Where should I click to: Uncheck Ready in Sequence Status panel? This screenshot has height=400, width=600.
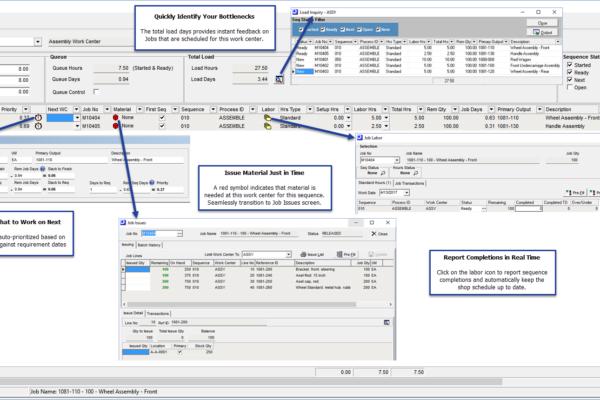click(570, 72)
